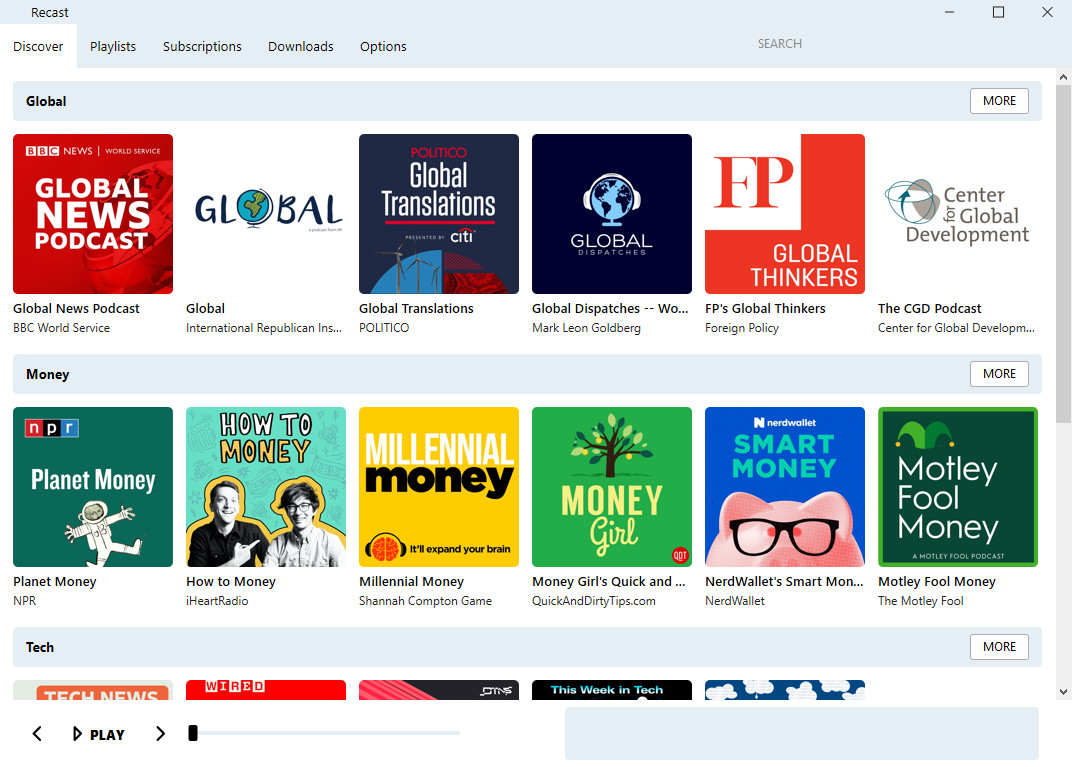The image size is (1072, 767).
Task: Switch to the Playlists tab
Action: tap(113, 46)
